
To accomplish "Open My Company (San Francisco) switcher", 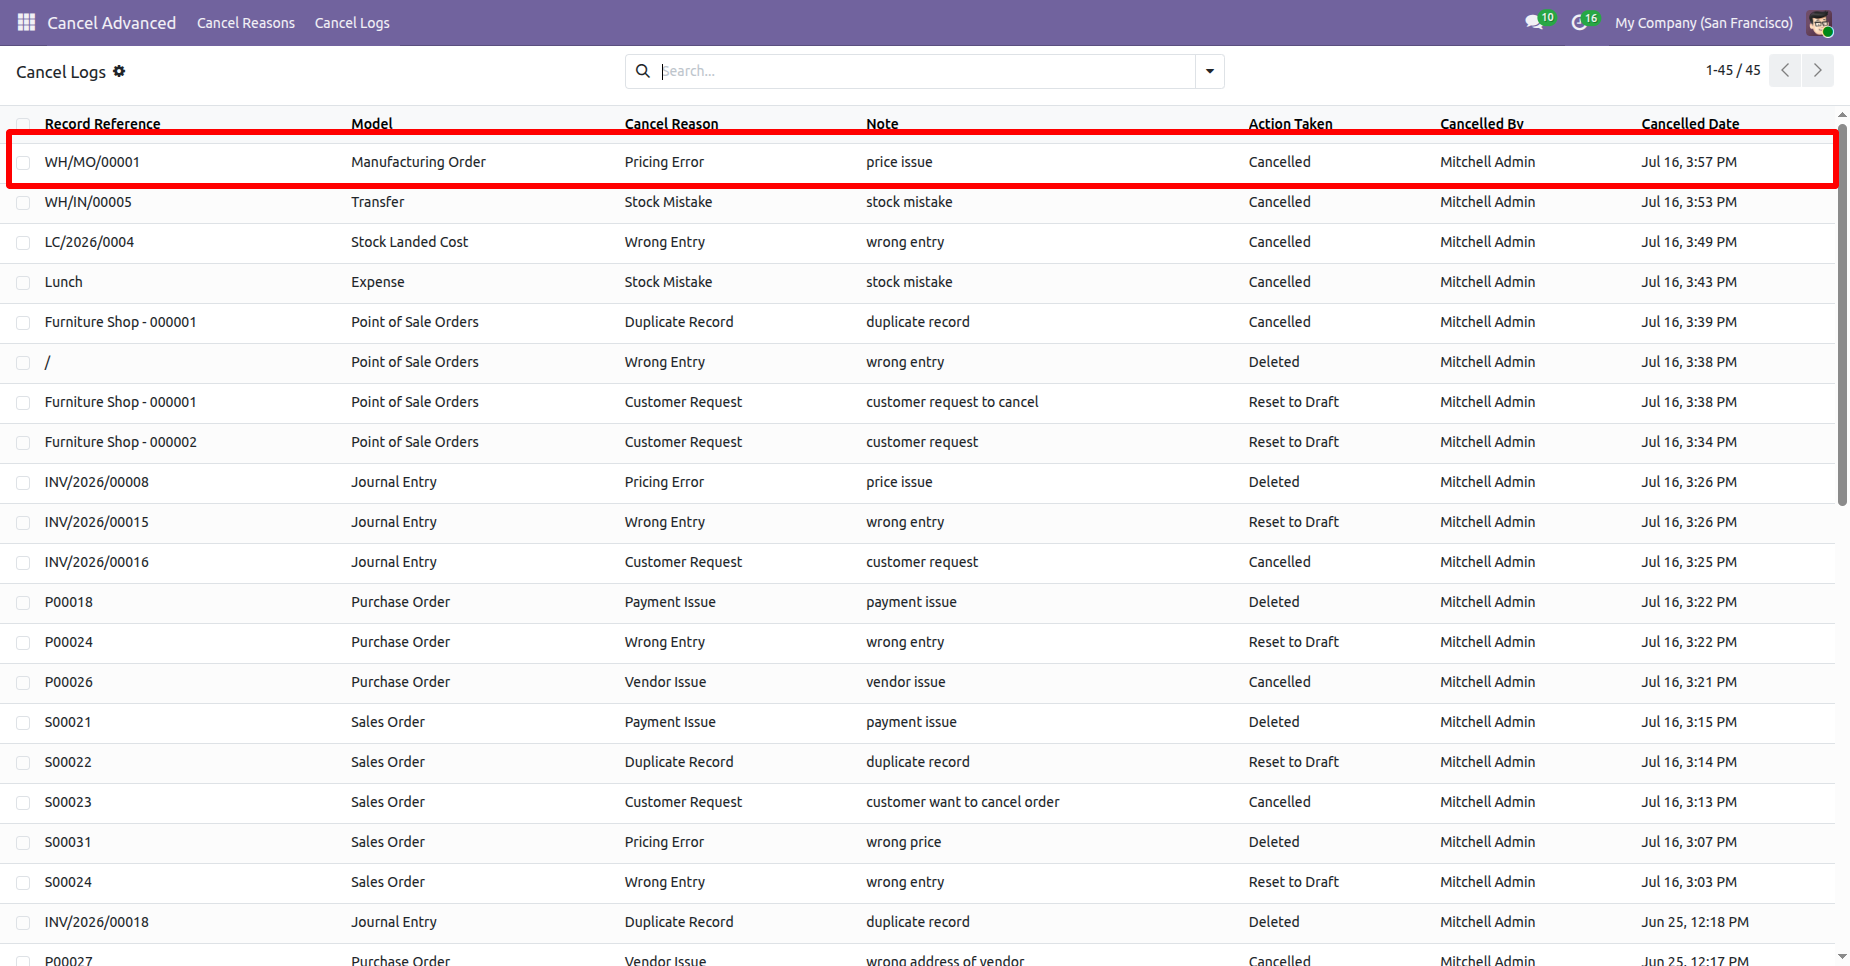I will tap(1703, 23).
